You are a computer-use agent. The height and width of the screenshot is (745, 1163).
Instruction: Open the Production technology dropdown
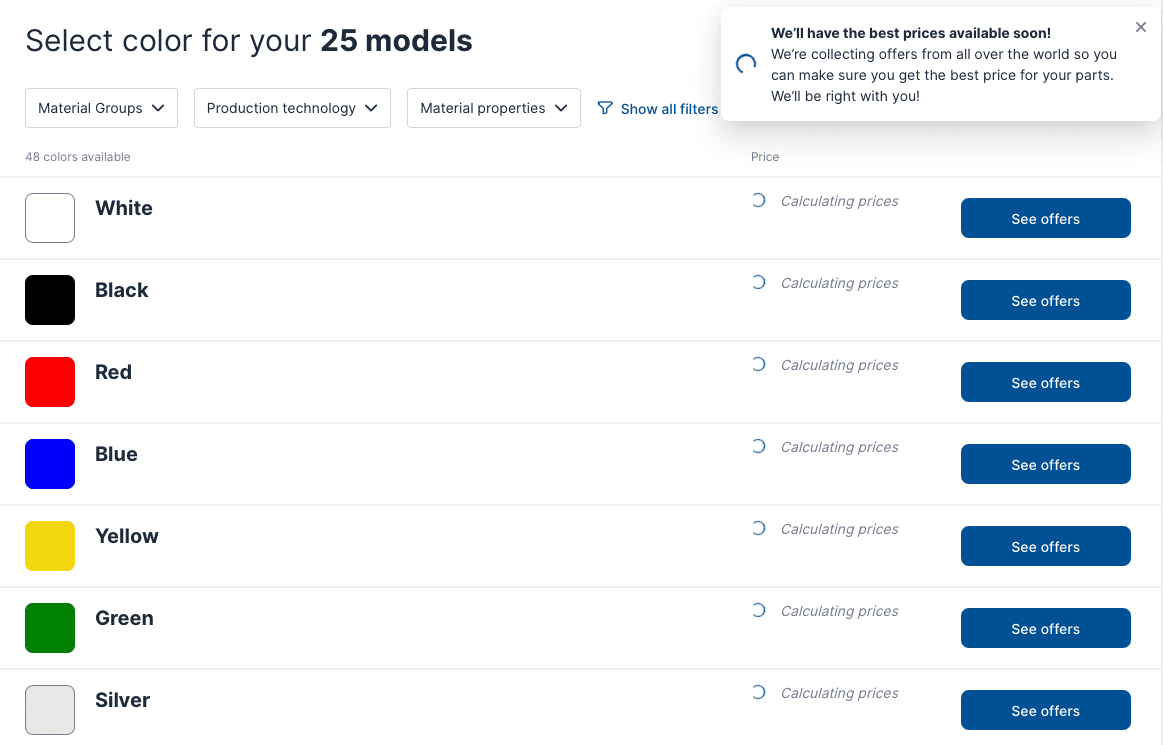(x=292, y=108)
